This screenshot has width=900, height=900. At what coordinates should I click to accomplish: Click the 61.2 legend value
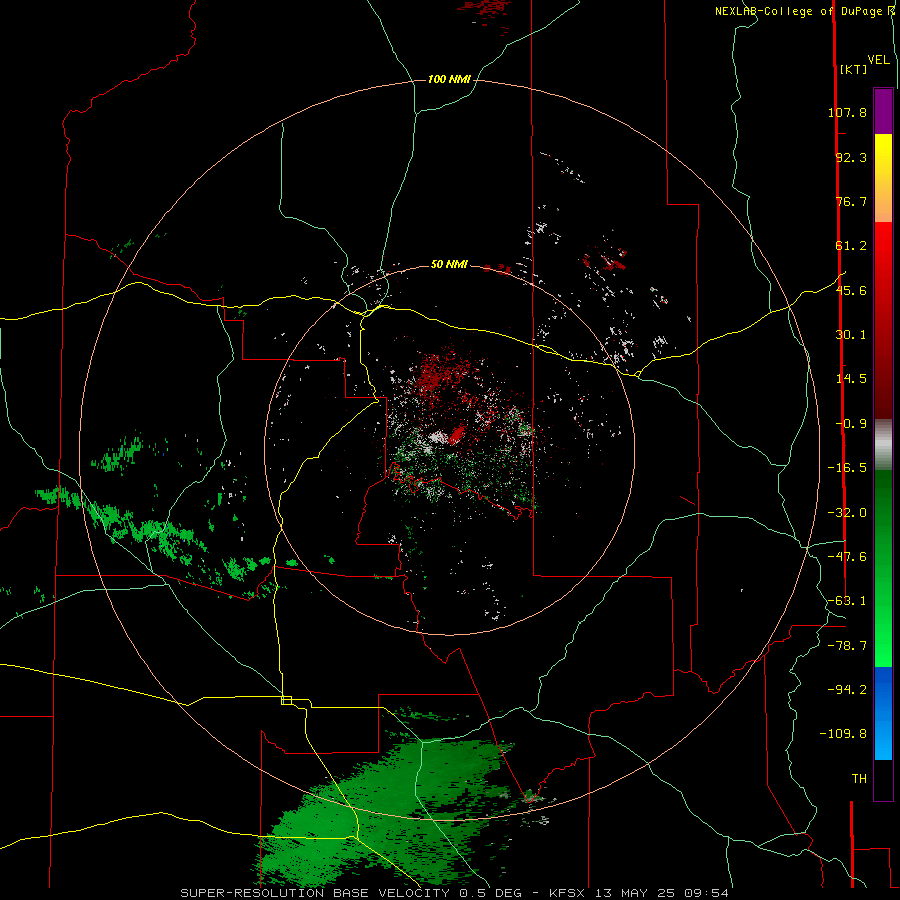(851, 246)
